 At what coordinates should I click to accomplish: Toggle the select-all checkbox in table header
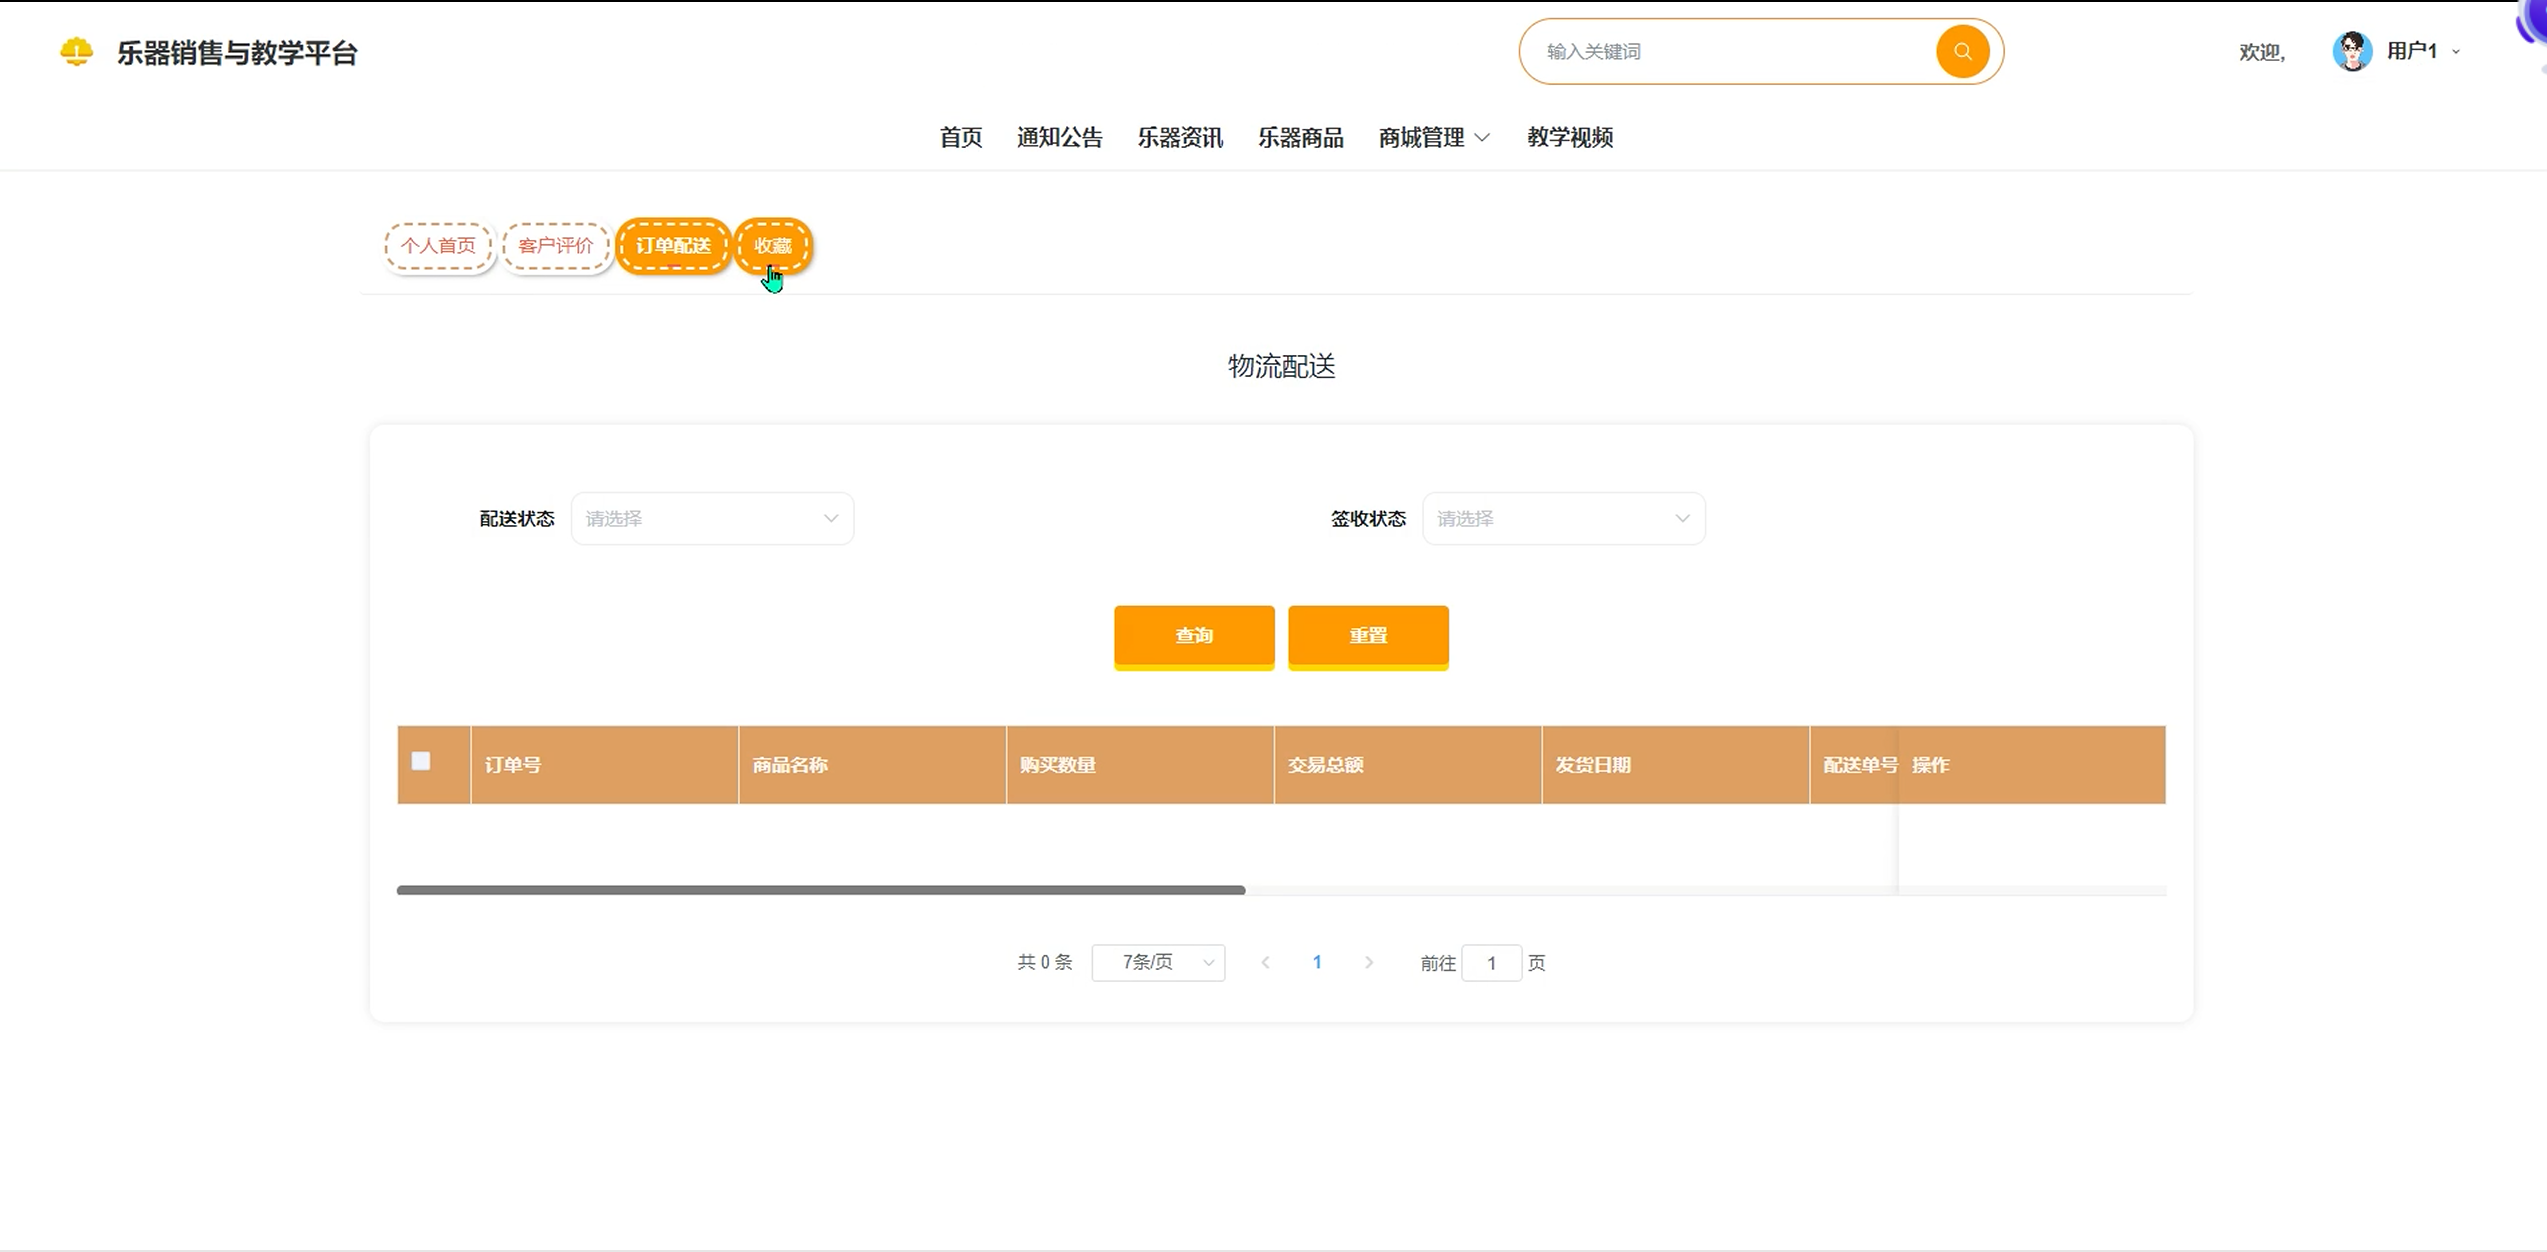point(421,761)
